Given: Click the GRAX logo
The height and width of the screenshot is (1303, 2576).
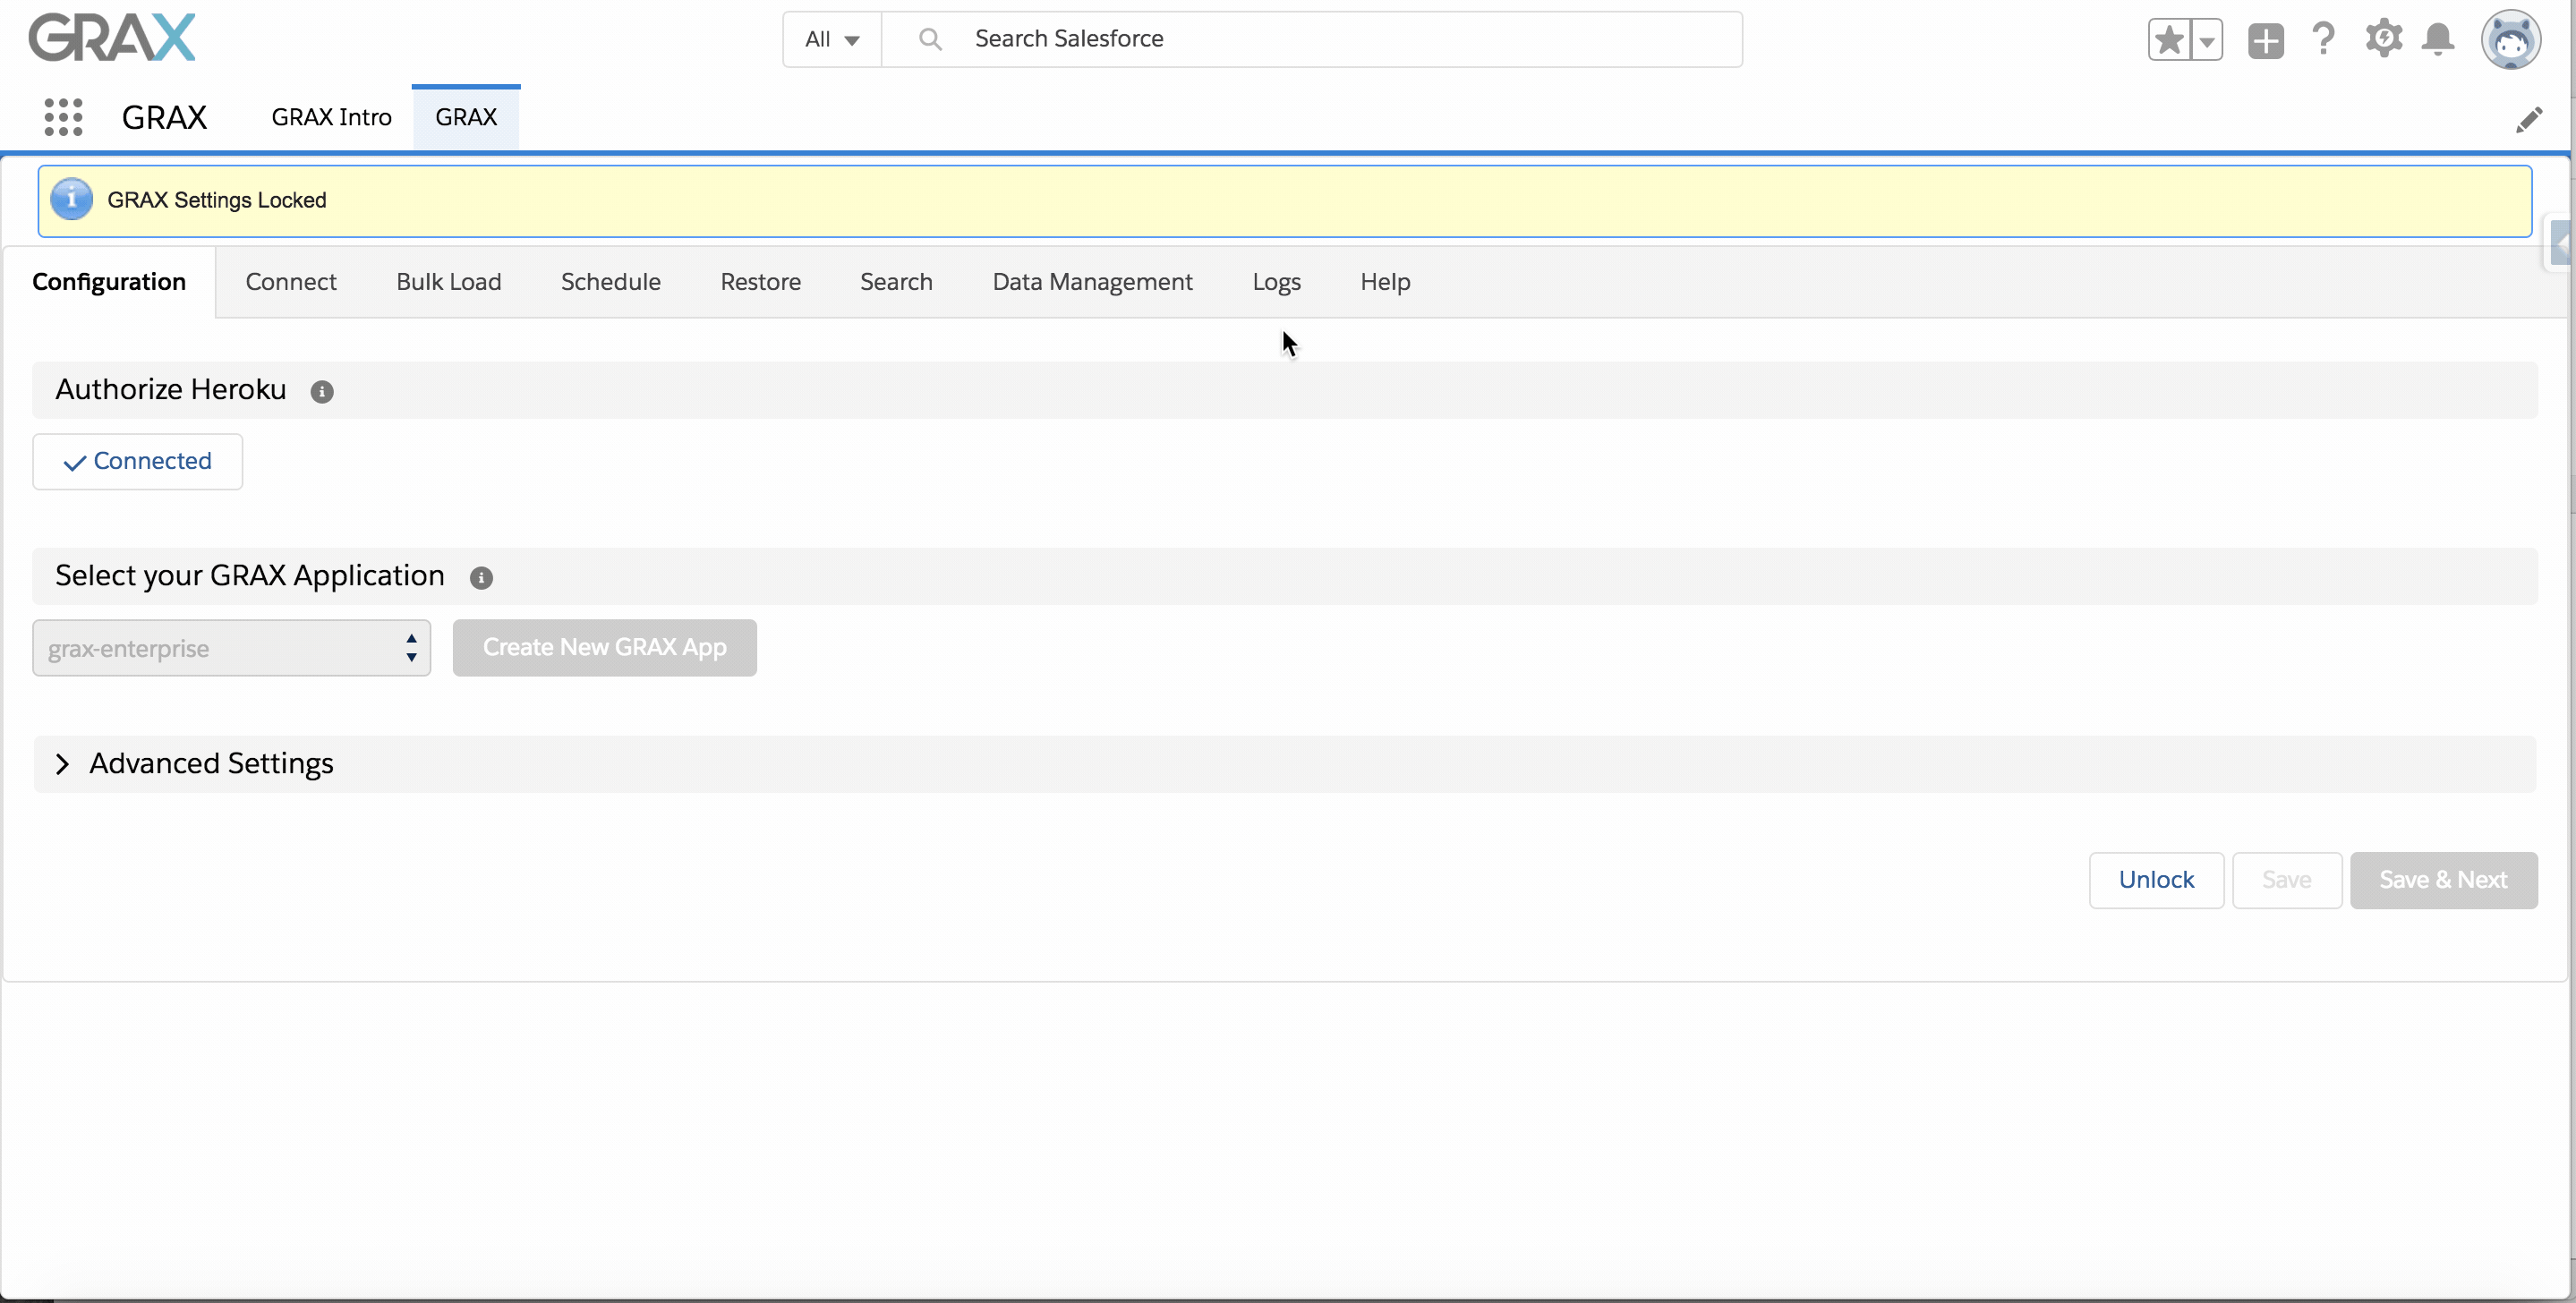Looking at the screenshot, I should click(112, 38).
